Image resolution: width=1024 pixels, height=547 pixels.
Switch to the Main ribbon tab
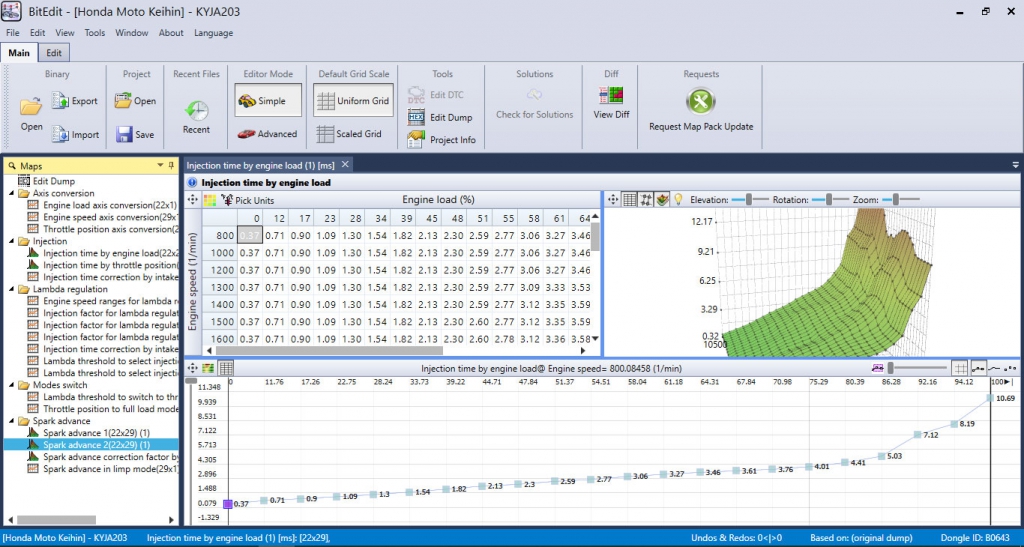tap(19, 53)
